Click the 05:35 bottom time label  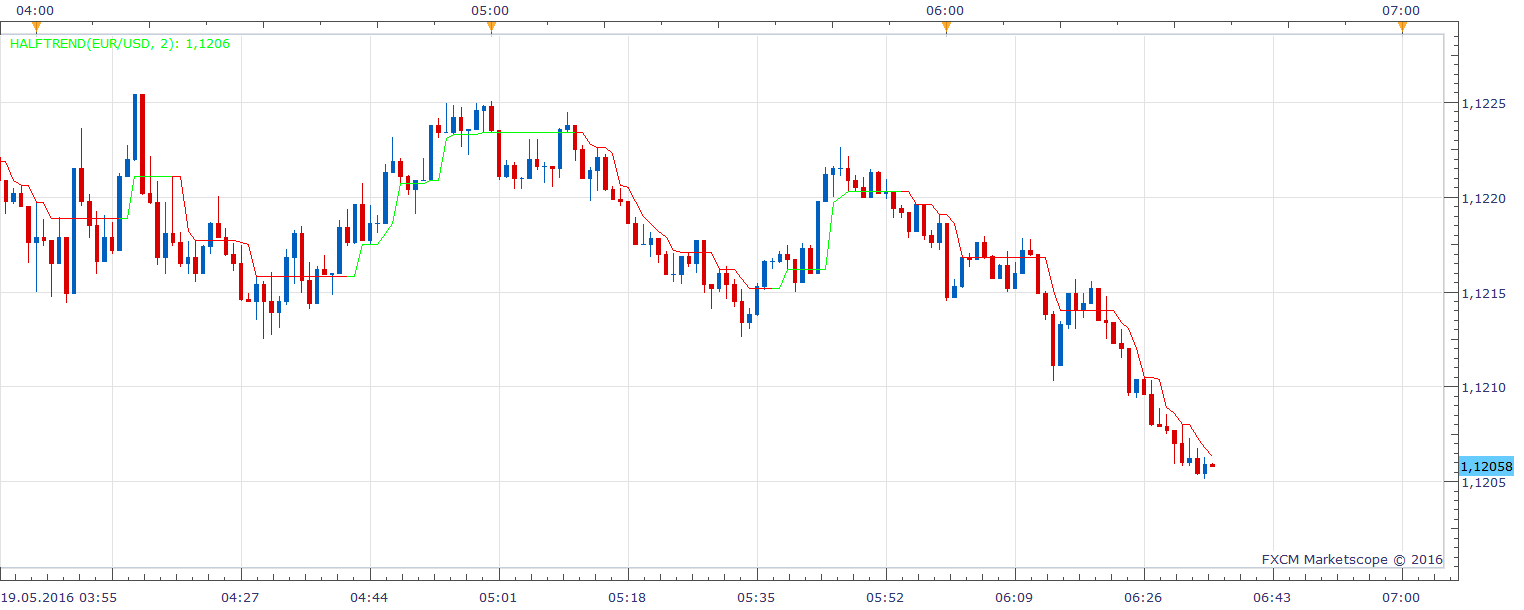[756, 597]
